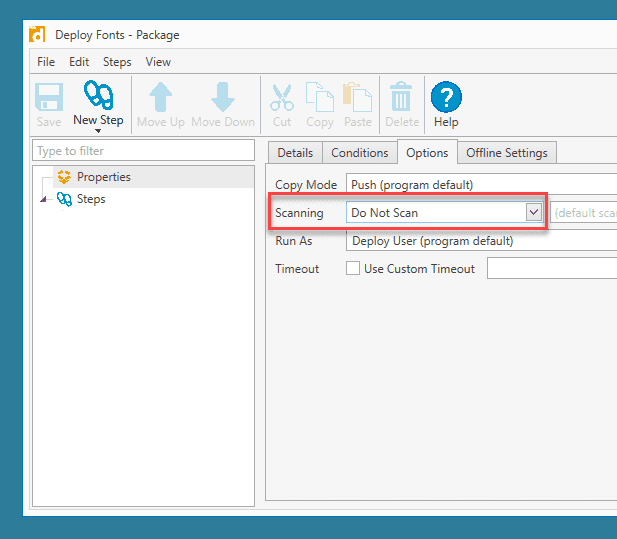
Task: Click the default scan profile field
Action: coord(584,212)
